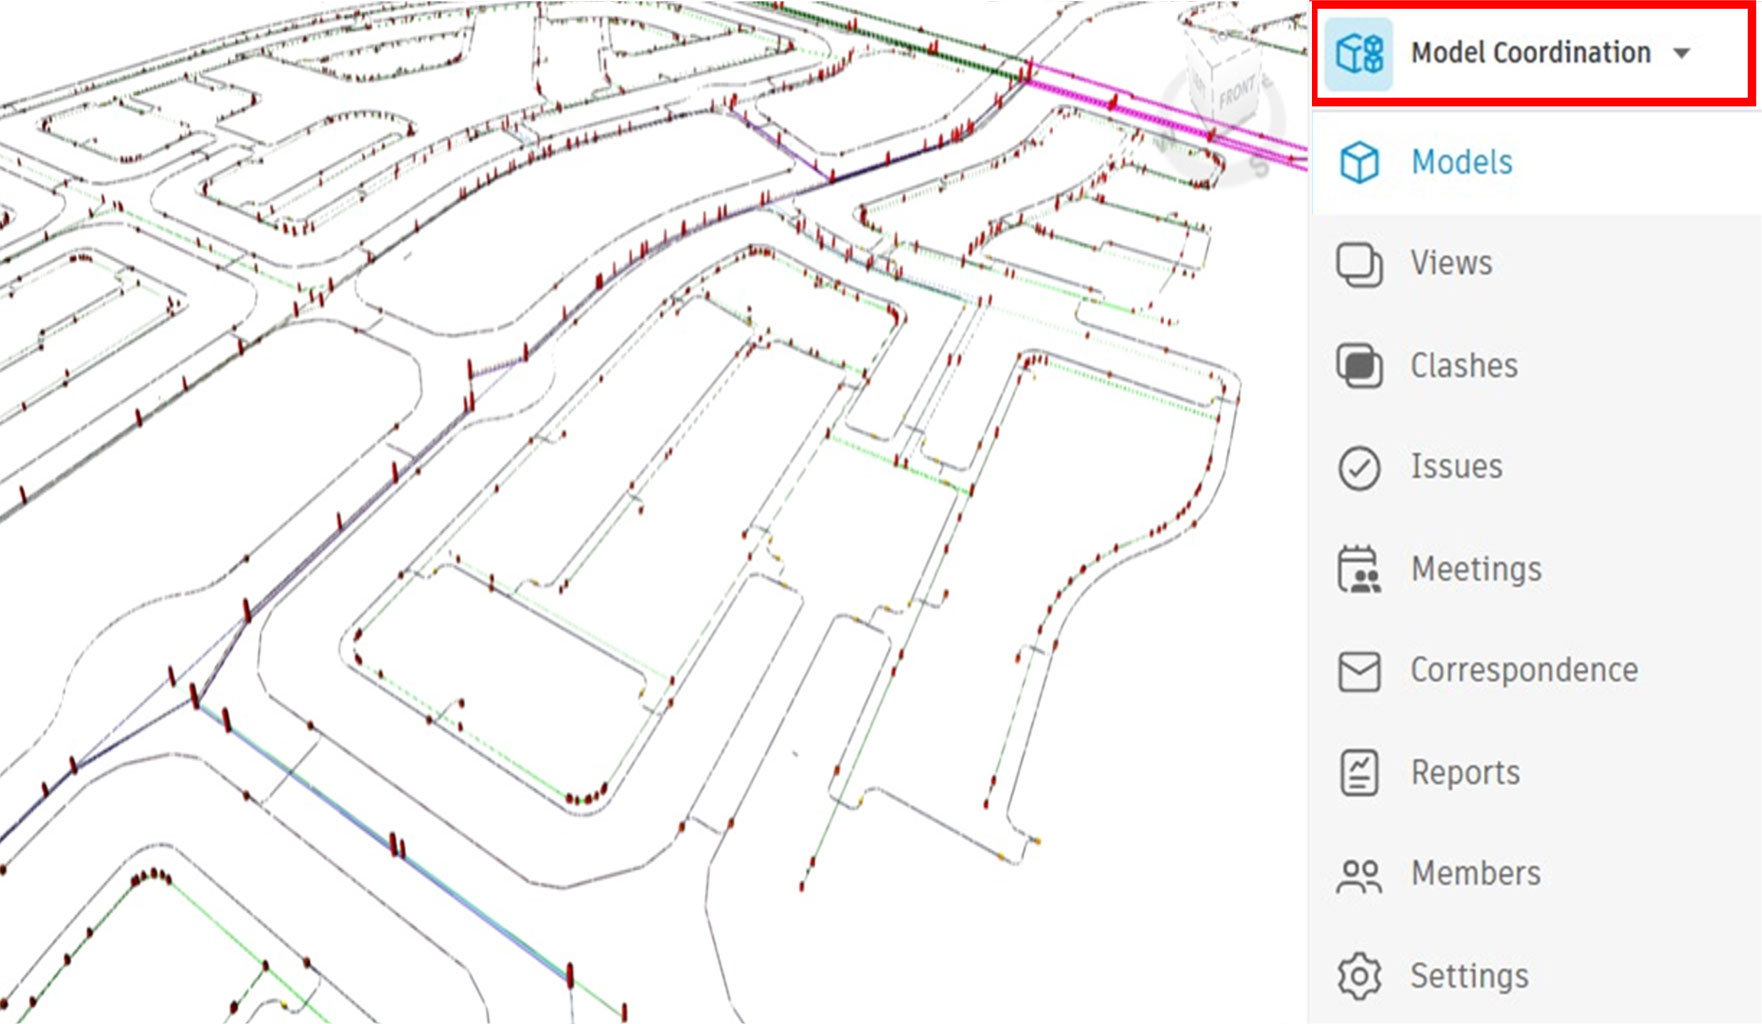This screenshot has width=1762, height=1024.
Task: Open the Models menu item
Action: [x=1461, y=162]
